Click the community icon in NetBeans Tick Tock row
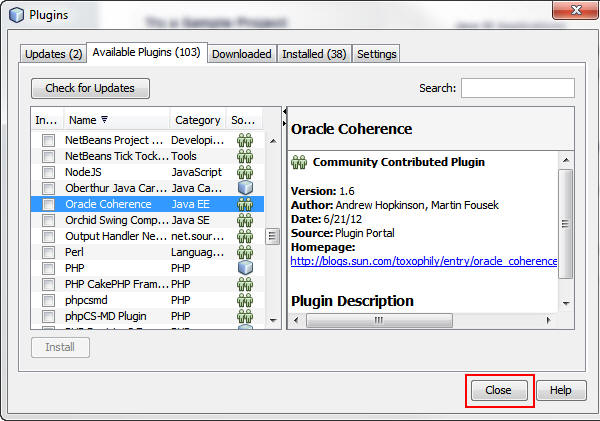 [x=245, y=157]
